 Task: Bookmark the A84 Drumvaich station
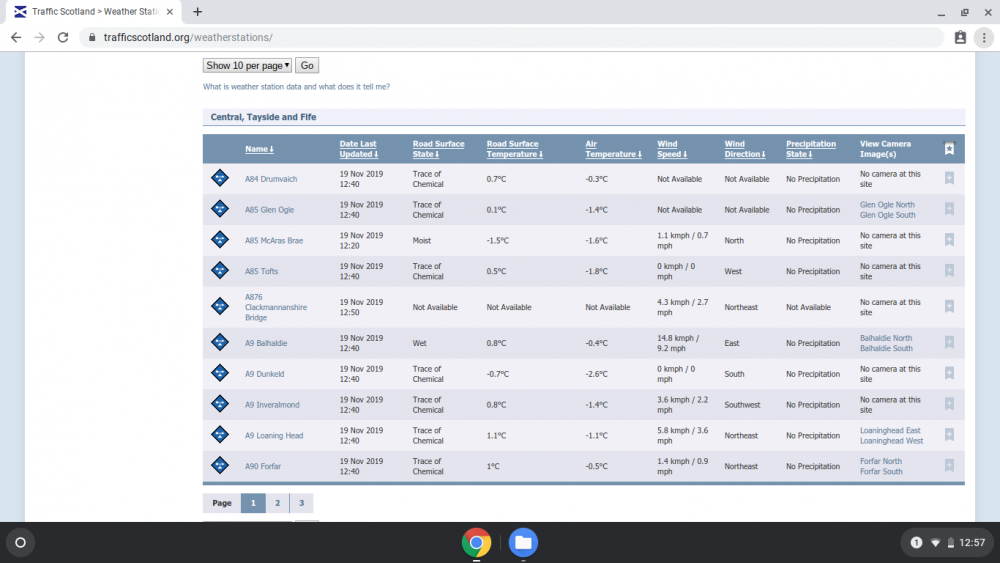click(x=949, y=179)
